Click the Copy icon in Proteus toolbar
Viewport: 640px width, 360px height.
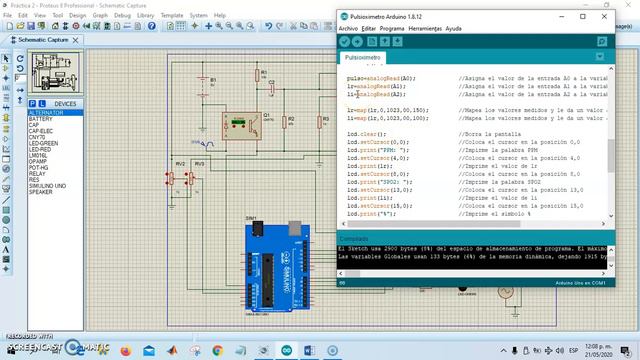[x=304, y=26]
